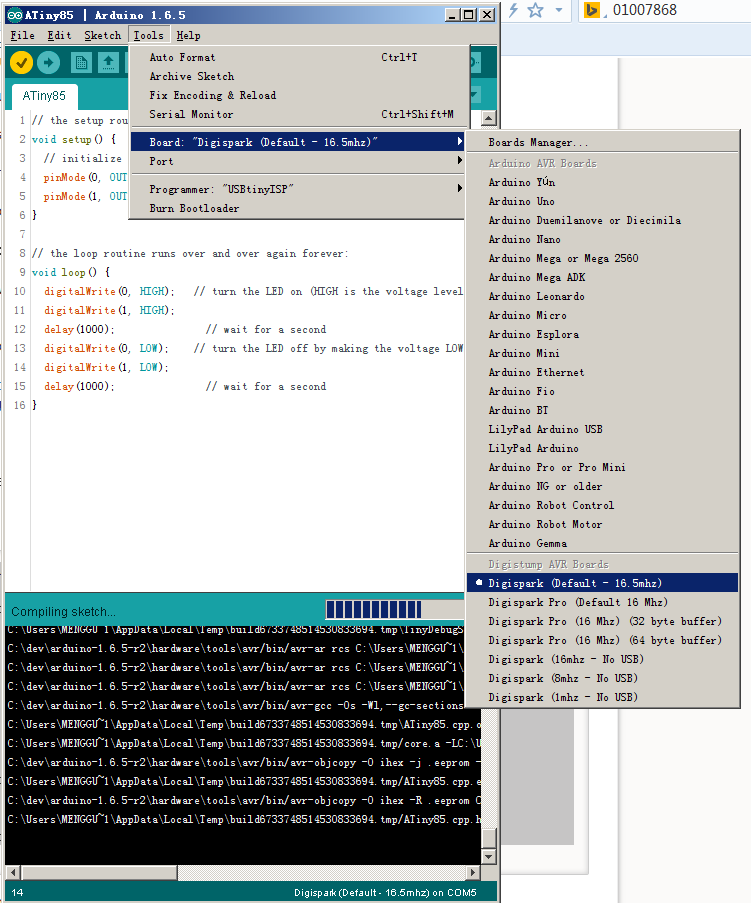Viewport: 751px width, 903px height.
Task: Choose LilyPad Arduino USB
Action: [x=602, y=429]
